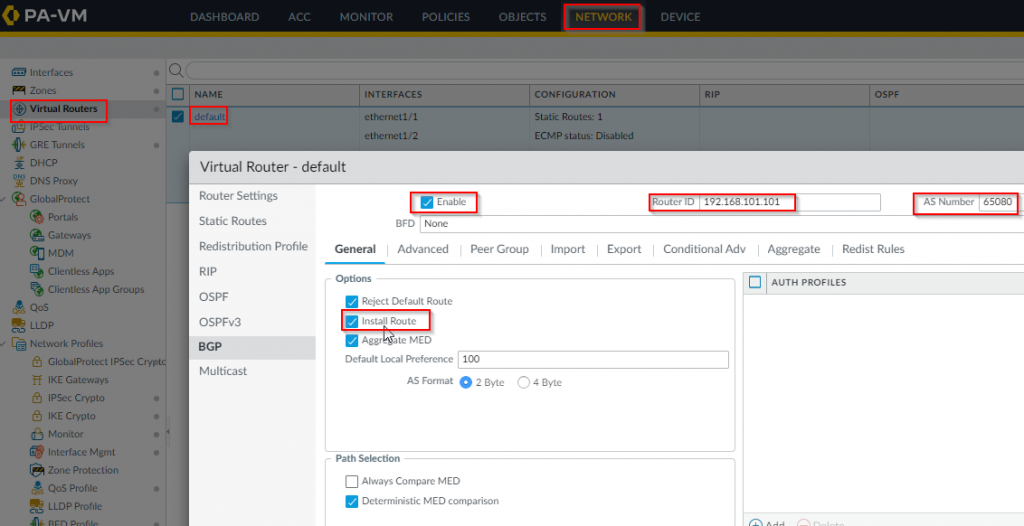Click the Clientless Apps icon

(x=37, y=271)
